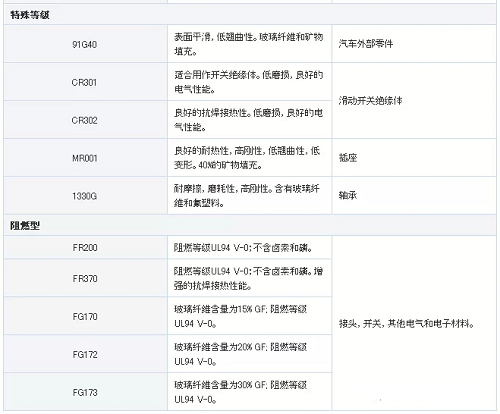The width and height of the screenshot is (500, 414).
Task: Click the FG170 15% GF description
Action: [240, 316]
